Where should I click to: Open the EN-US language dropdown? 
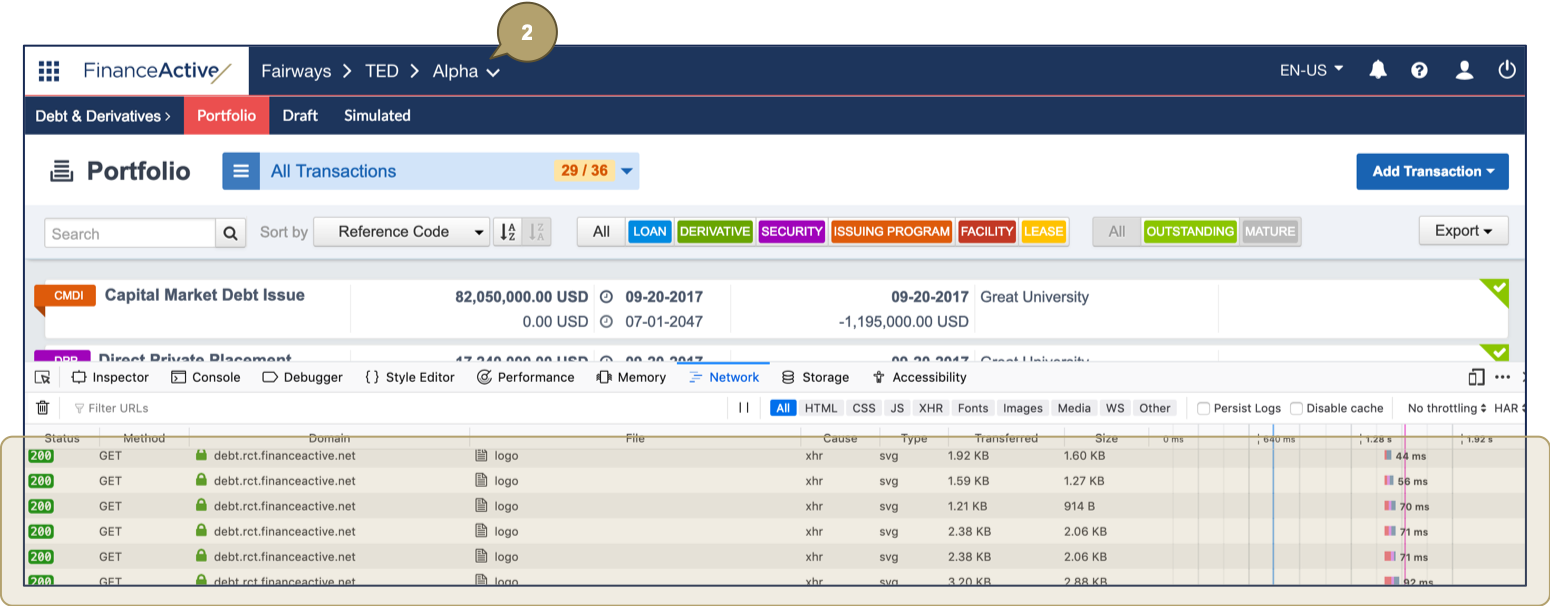coord(1311,70)
